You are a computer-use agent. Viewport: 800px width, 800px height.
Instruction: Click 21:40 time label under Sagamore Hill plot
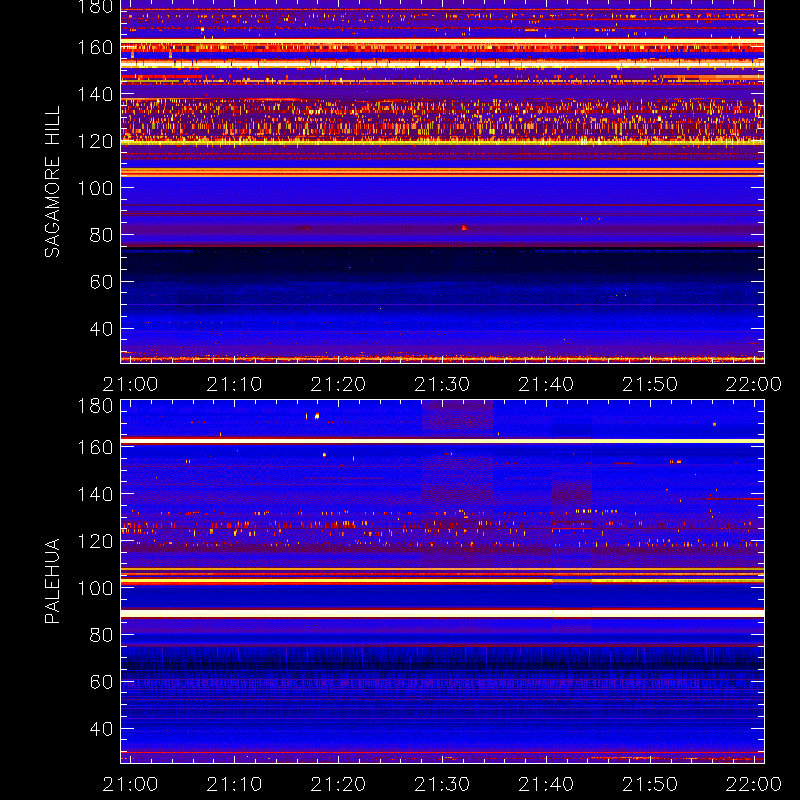[546, 384]
